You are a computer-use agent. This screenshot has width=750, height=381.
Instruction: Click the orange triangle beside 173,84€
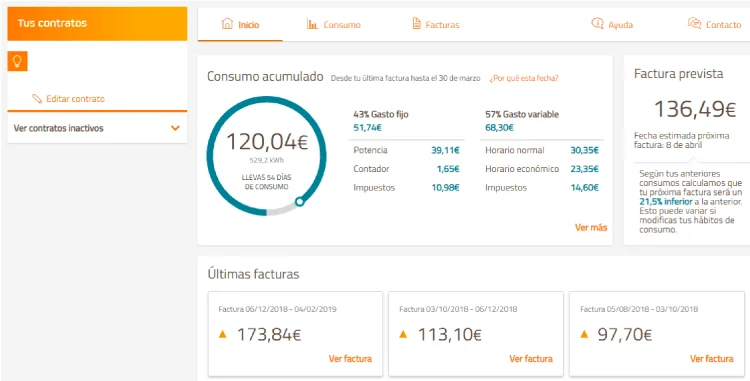(x=222, y=335)
